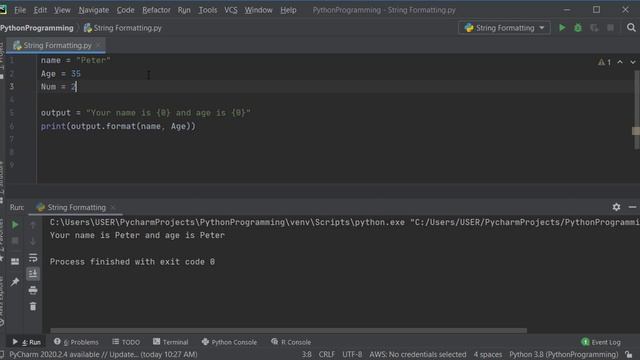Close the String Formatting run tab
Viewport: 640px width, 360px height.
(113, 207)
